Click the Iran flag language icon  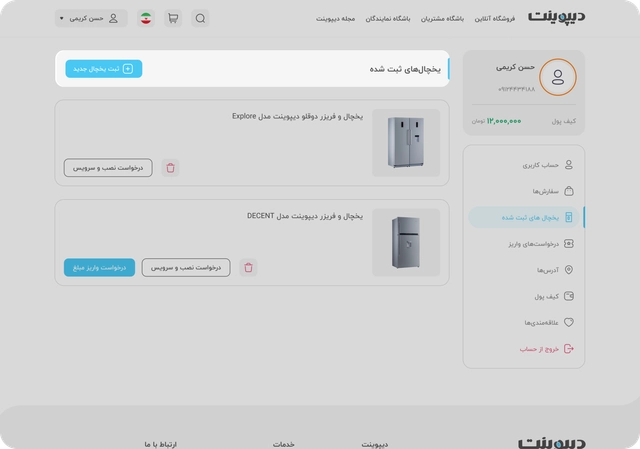tap(146, 18)
